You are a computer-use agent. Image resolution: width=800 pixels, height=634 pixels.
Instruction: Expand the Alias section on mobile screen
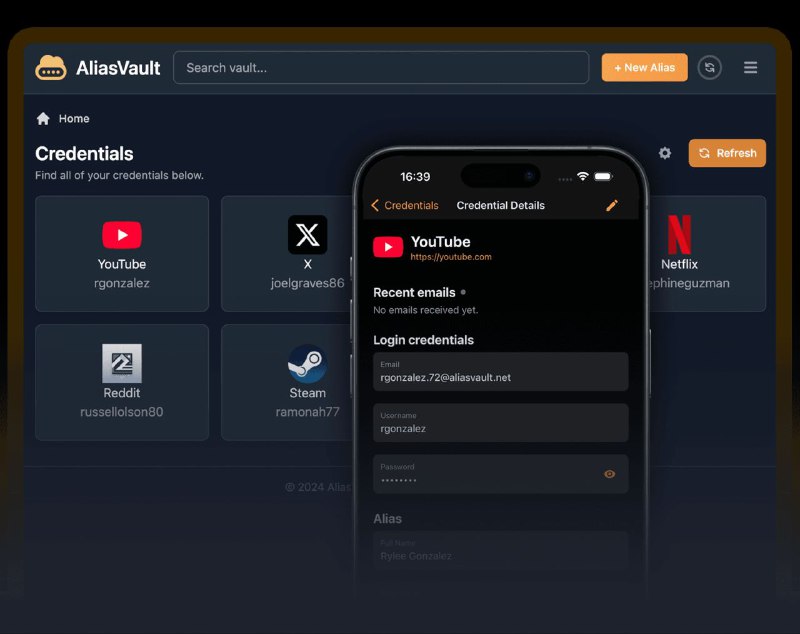[388, 519]
